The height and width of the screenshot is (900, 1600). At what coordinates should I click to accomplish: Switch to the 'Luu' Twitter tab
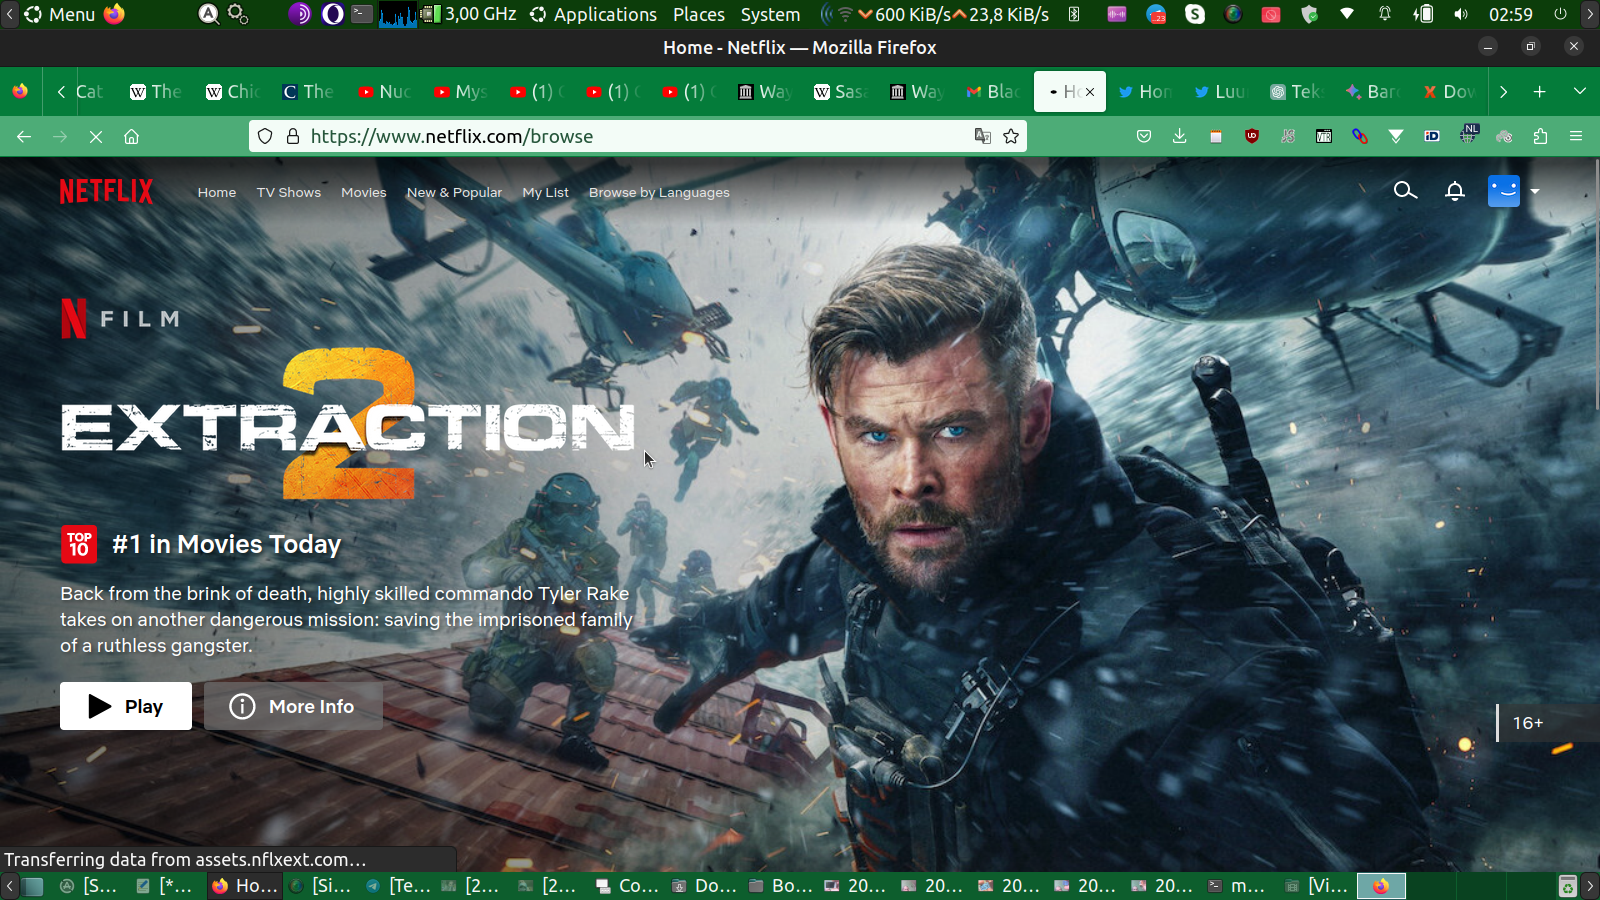click(x=1221, y=92)
